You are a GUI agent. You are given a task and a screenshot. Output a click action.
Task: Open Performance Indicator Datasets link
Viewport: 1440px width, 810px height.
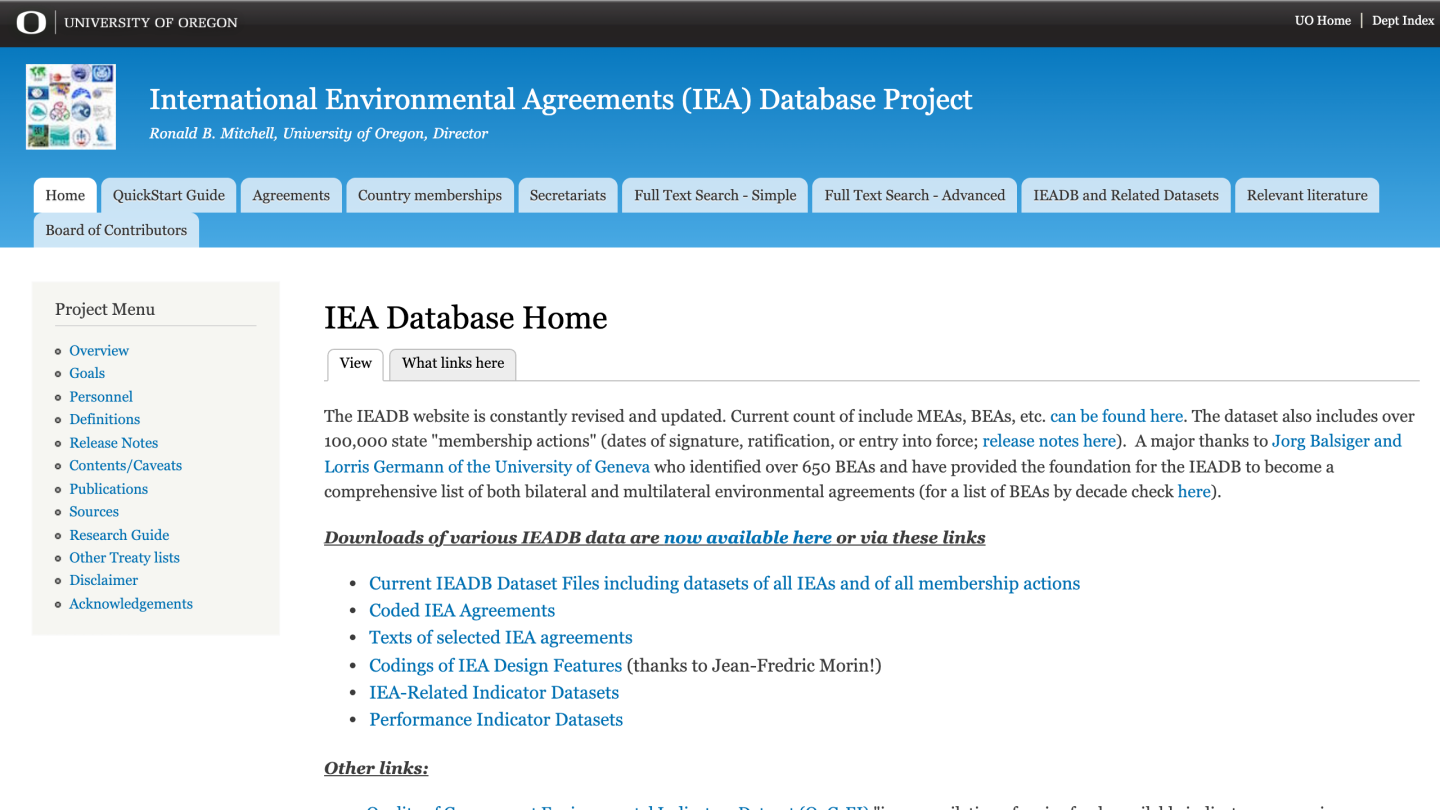(x=496, y=720)
